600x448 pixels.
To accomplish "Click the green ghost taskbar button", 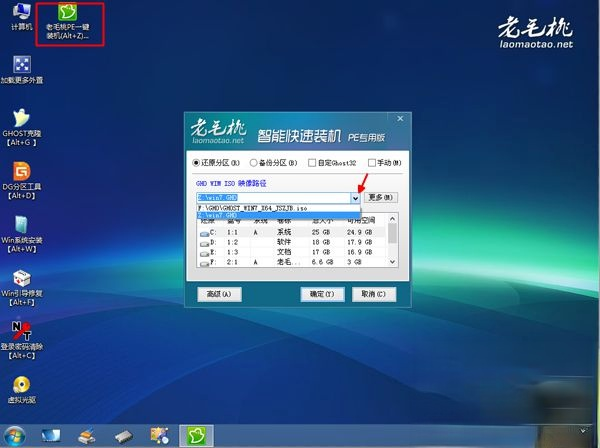I will [x=196, y=436].
